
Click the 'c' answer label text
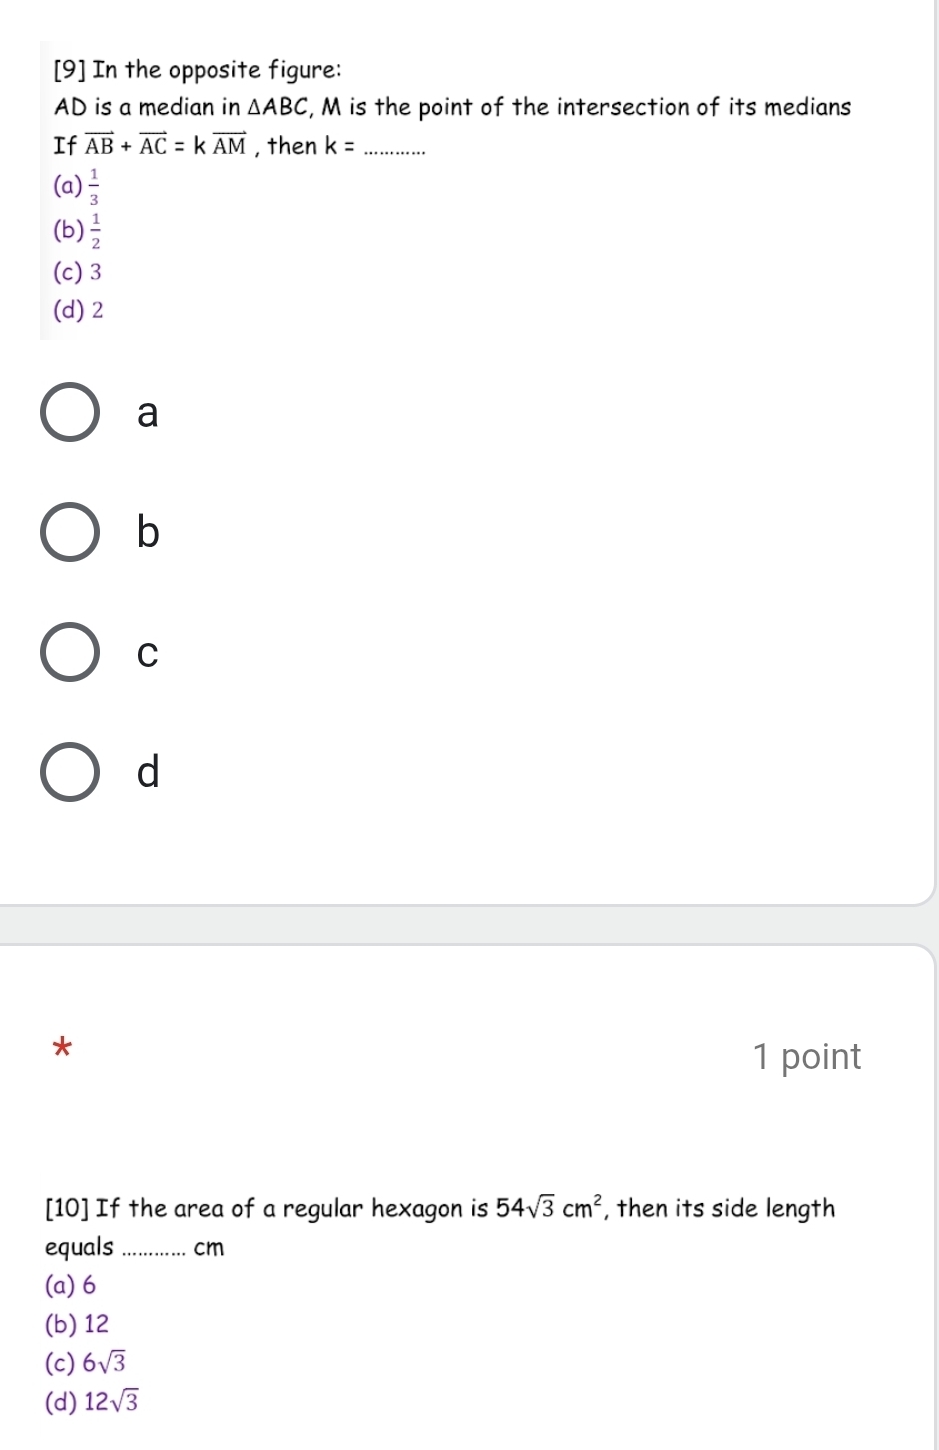(147, 654)
